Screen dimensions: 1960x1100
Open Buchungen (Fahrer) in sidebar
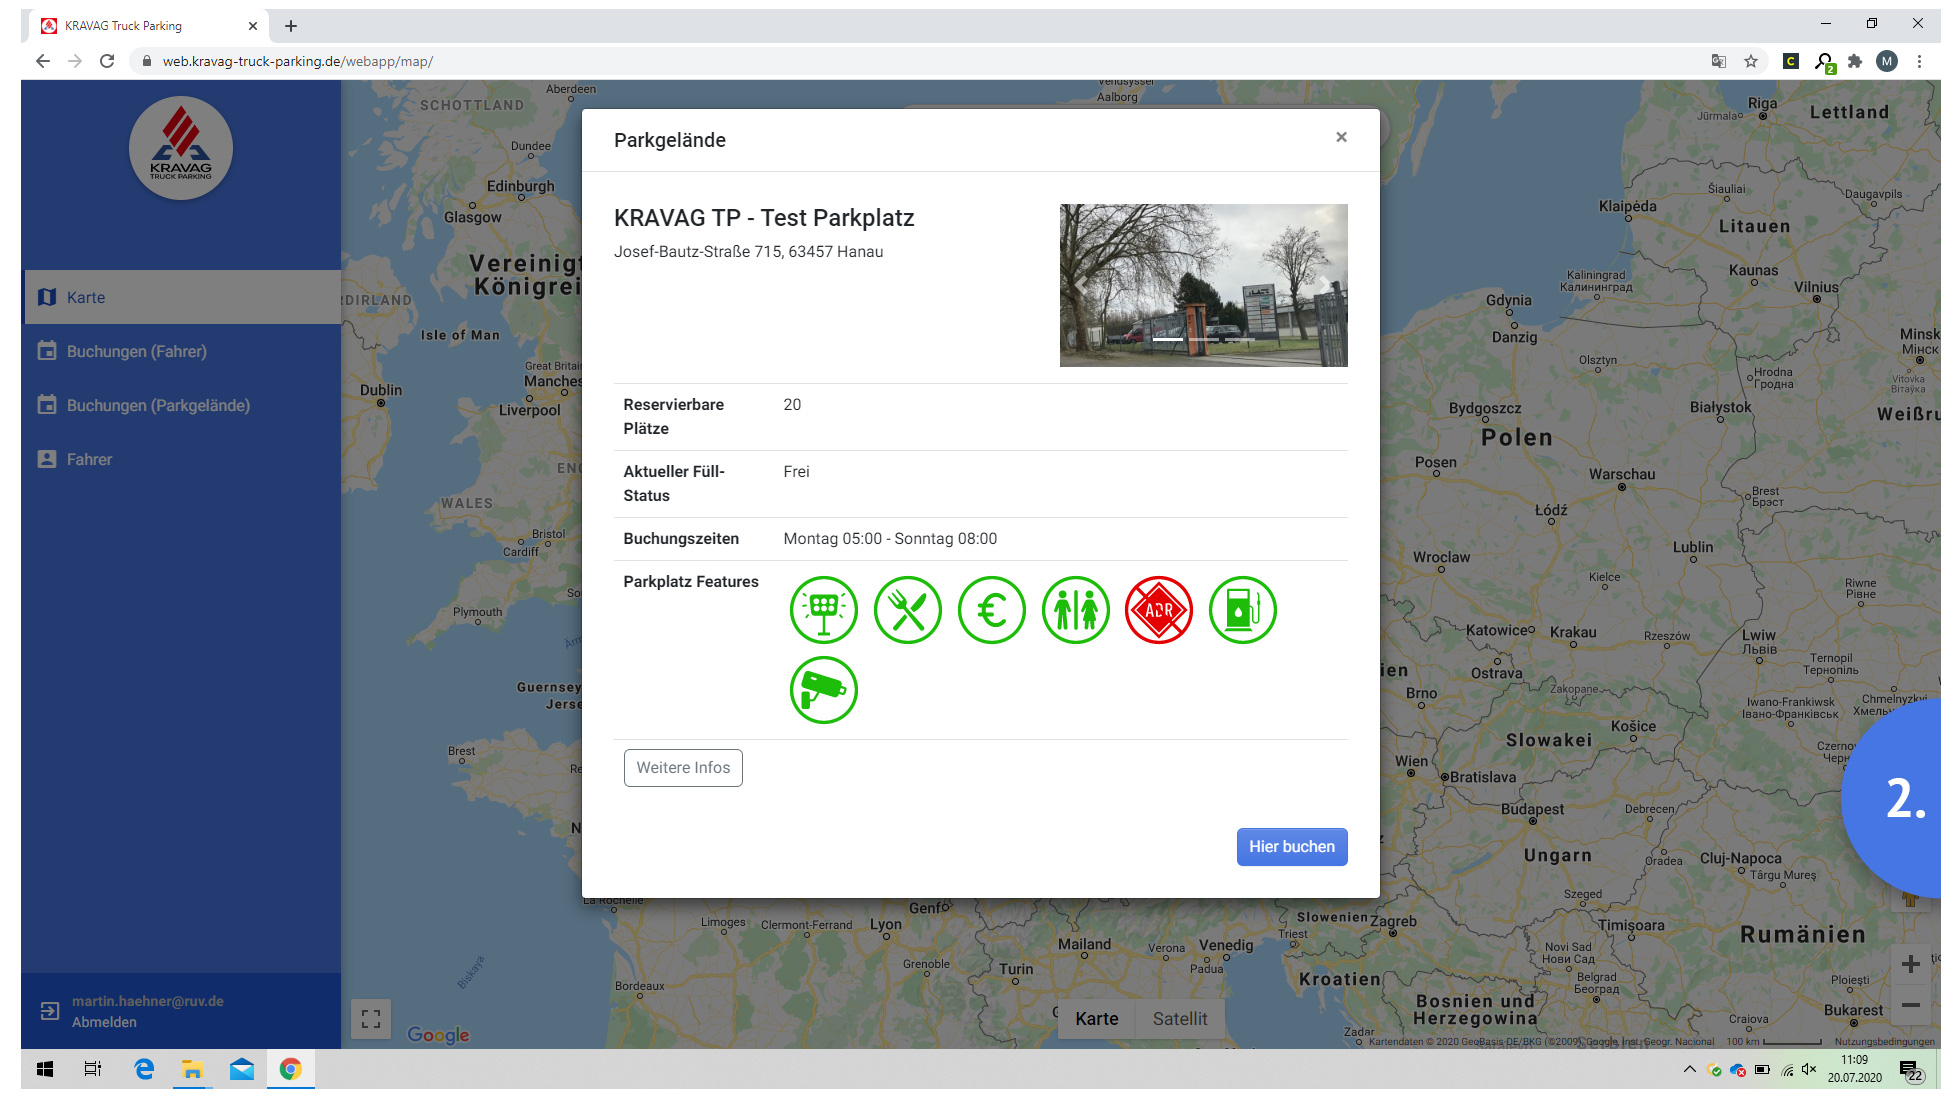[x=136, y=351]
